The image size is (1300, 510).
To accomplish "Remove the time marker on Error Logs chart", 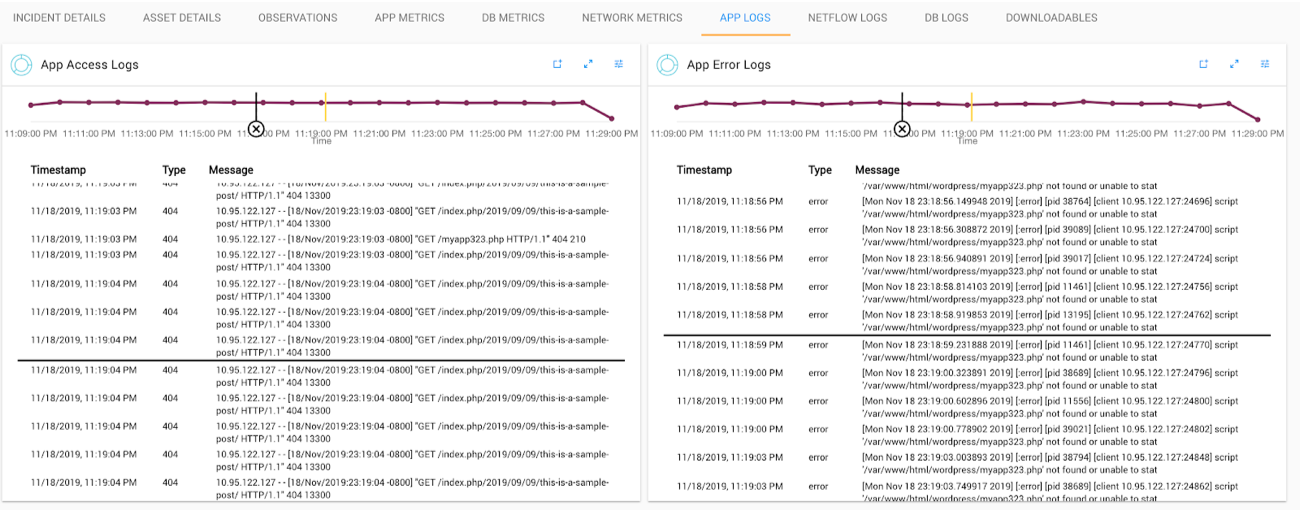I will pos(902,129).
